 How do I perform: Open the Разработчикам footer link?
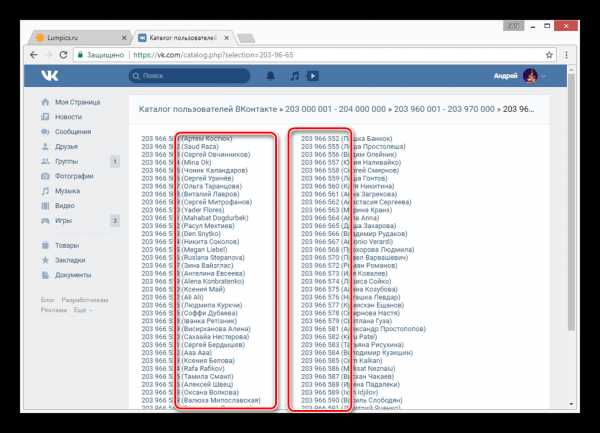tap(85, 300)
